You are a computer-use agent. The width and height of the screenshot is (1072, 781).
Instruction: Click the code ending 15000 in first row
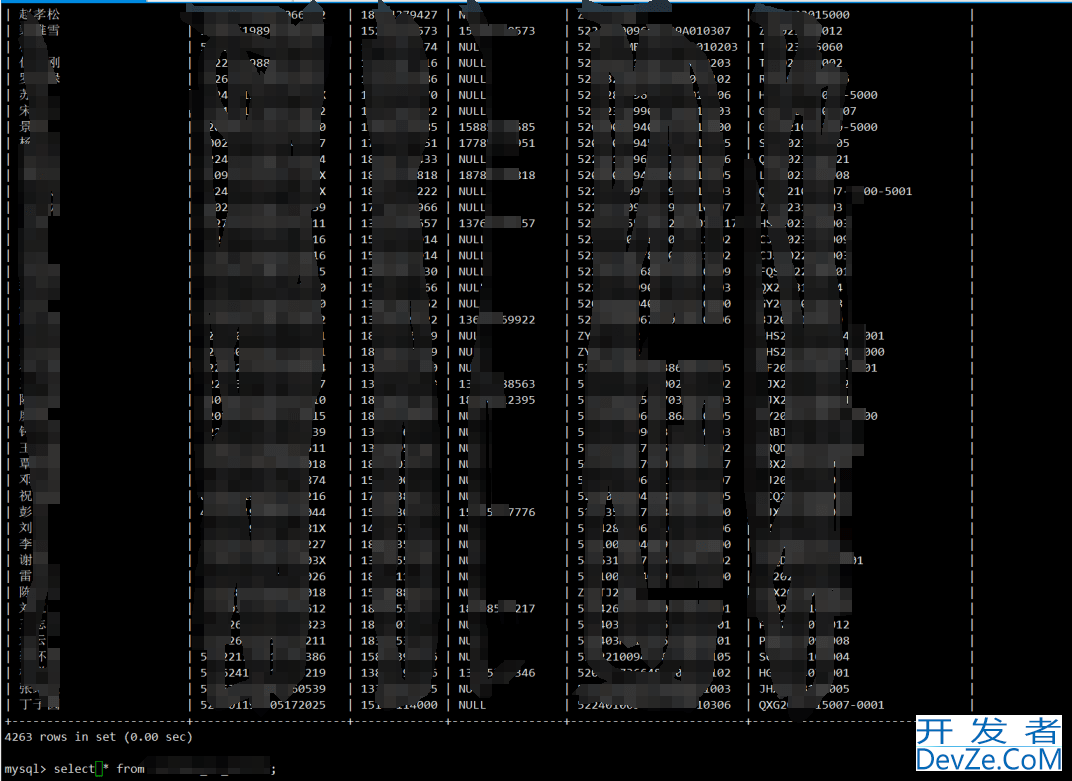coord(804,14)
